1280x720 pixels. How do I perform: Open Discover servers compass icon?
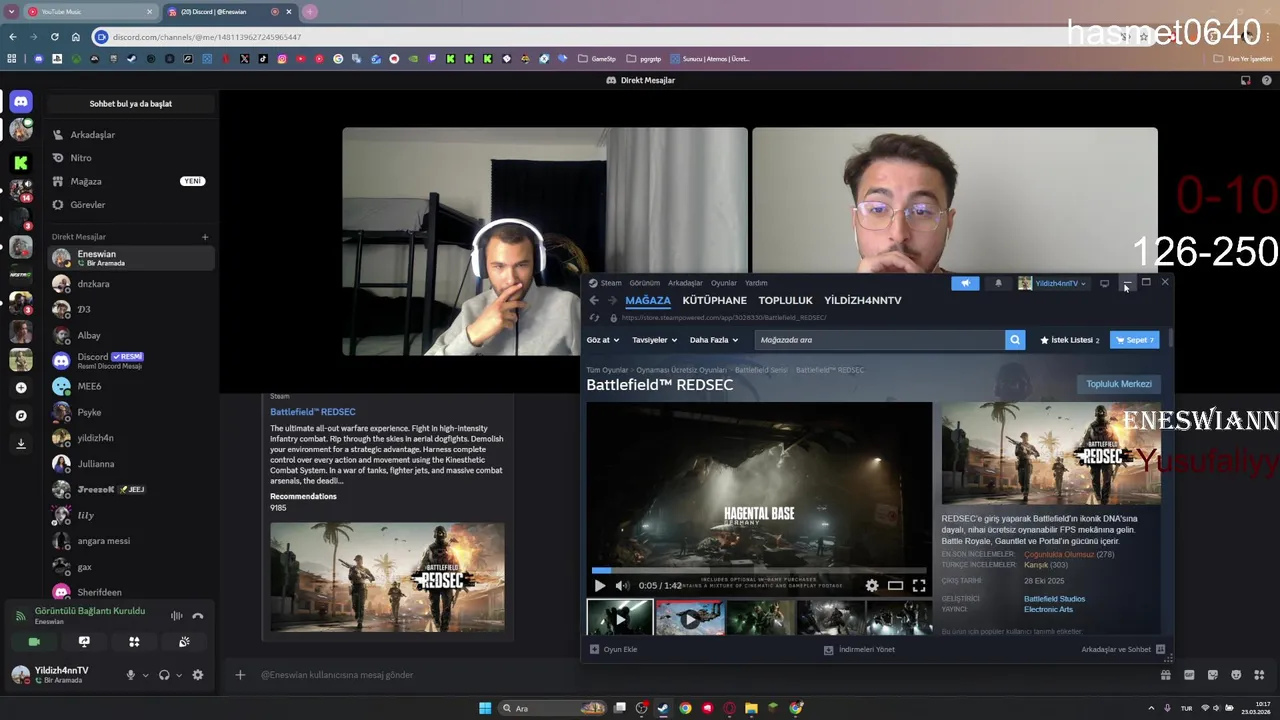pyautogui.click(x=21, y=415)
